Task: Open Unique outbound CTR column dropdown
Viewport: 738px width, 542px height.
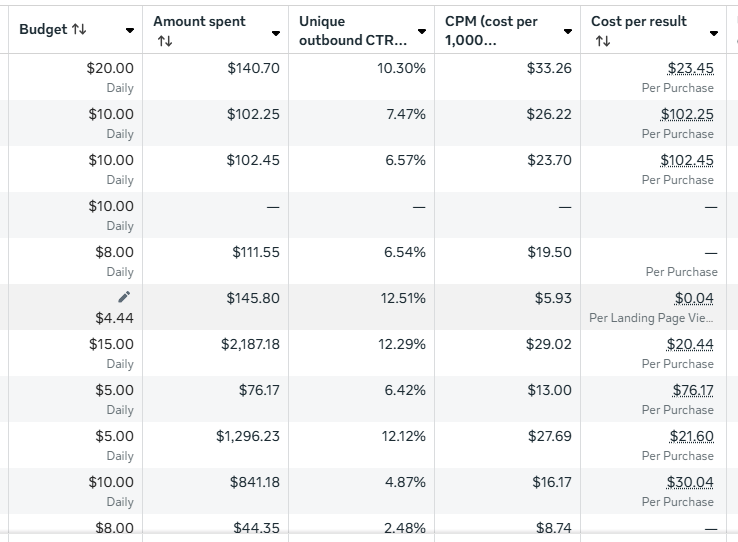Action: point(421,32)
